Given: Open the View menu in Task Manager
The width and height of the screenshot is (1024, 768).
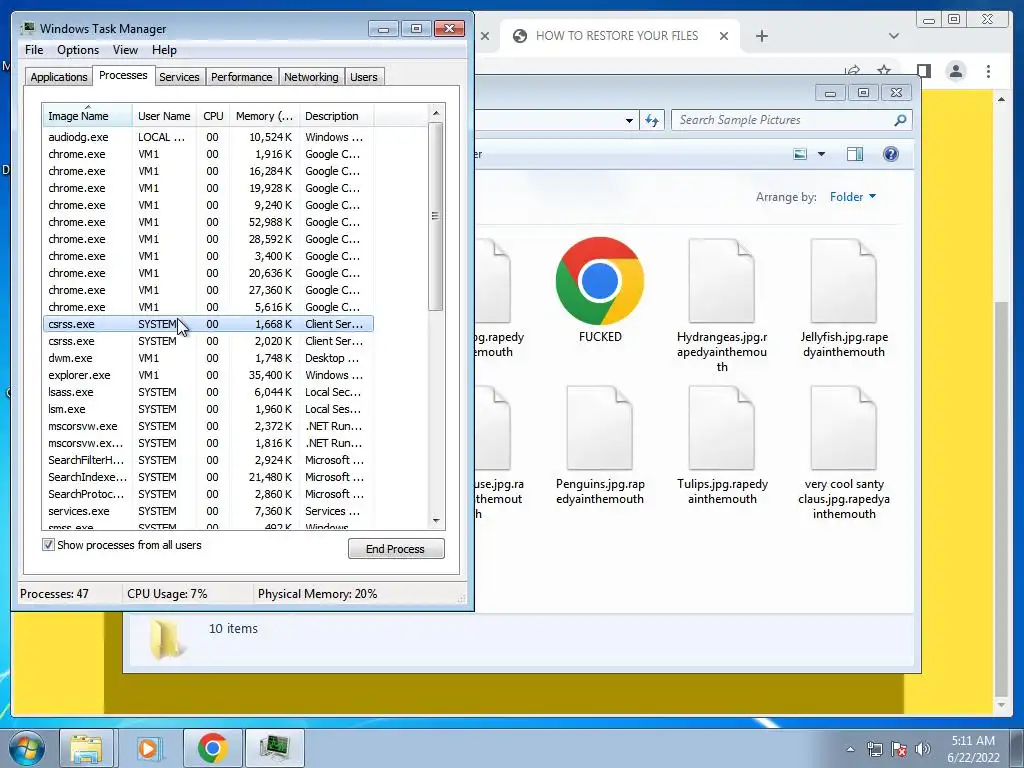Looking at the screenshot, I should tap(125, 50).
